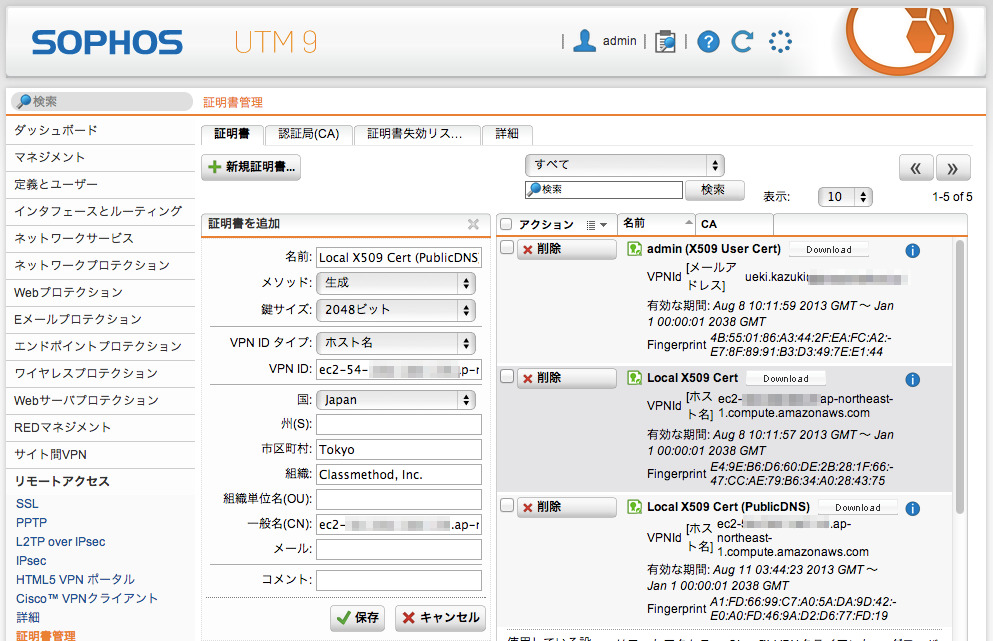Check the box for Local X509 Cert (PublicDNS)
The width and height of the screenshot is (993, 641).
(x=507, y=505)
